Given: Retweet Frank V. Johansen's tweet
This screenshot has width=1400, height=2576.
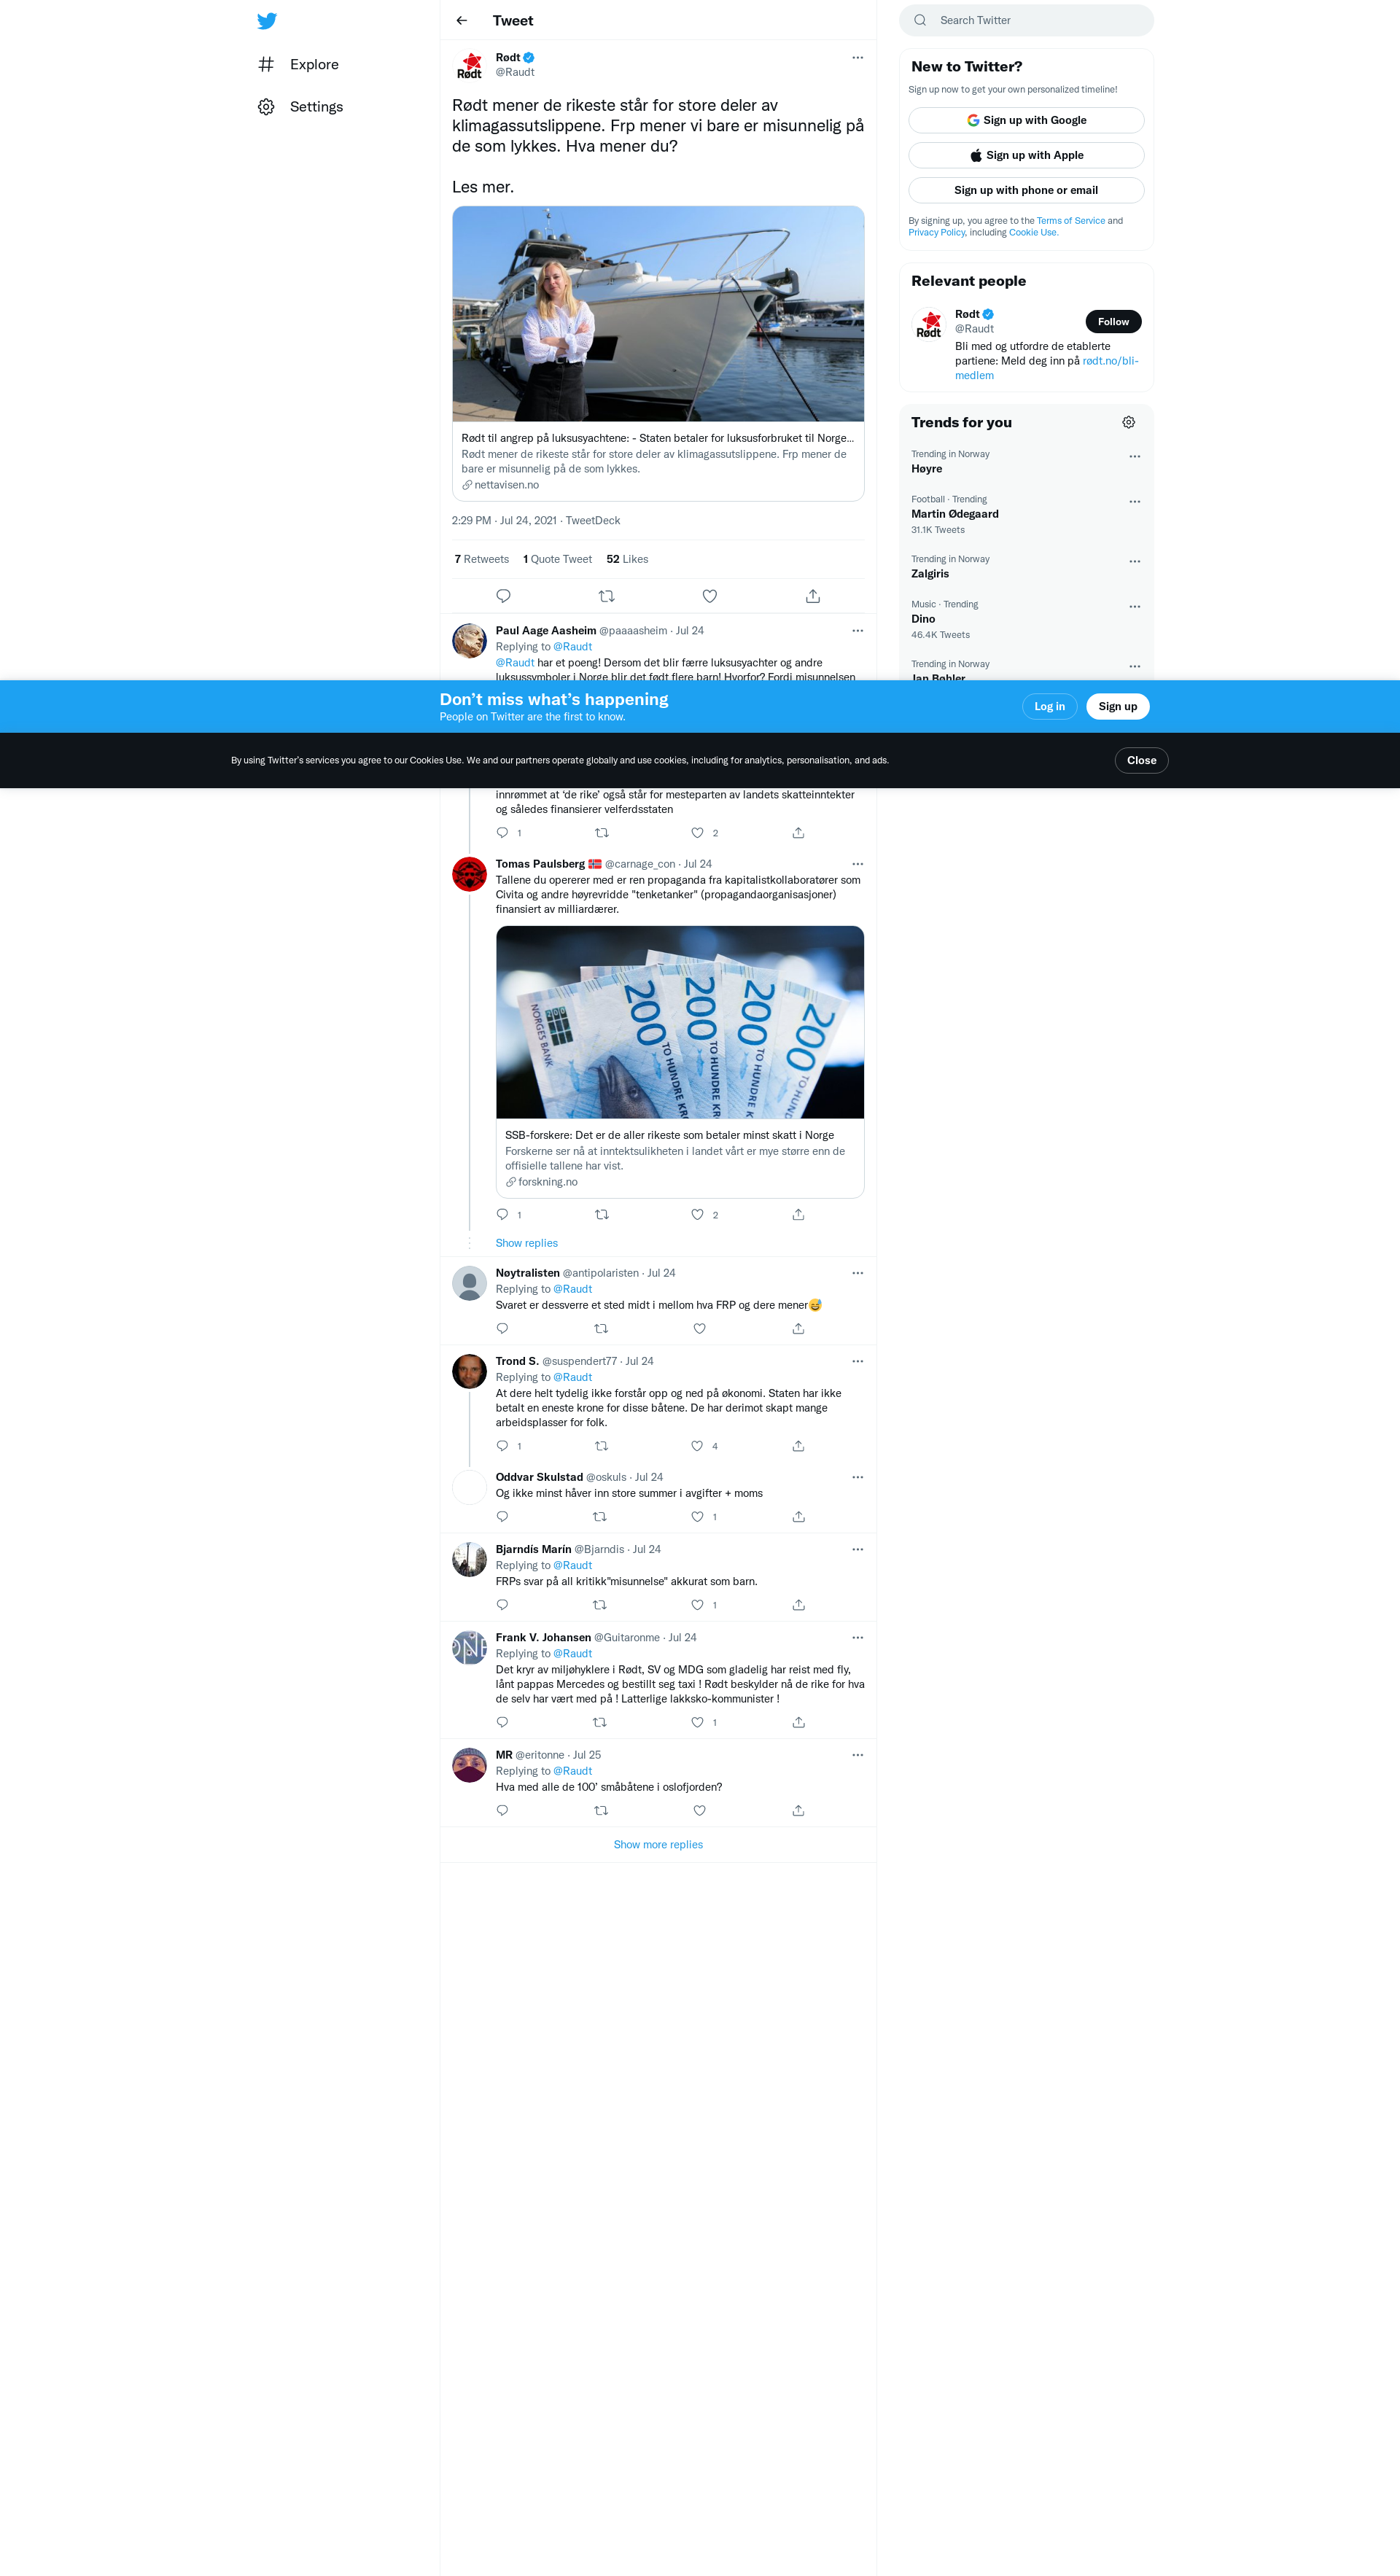Looking at the screenshot, I should click(600, 1722).
